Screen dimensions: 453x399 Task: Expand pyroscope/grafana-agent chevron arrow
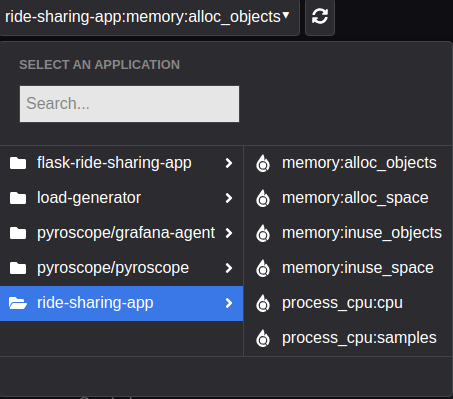[229, 233]
